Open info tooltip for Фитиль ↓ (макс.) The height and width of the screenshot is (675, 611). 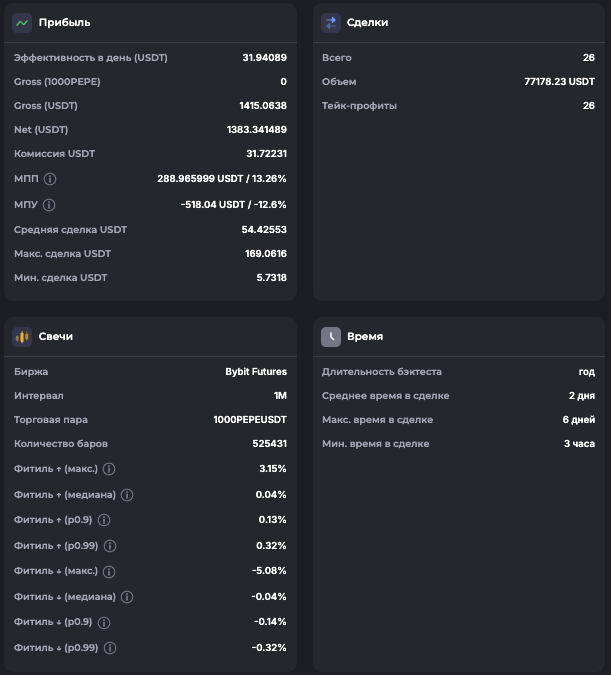pyautogui.click(x=109, y=571)
